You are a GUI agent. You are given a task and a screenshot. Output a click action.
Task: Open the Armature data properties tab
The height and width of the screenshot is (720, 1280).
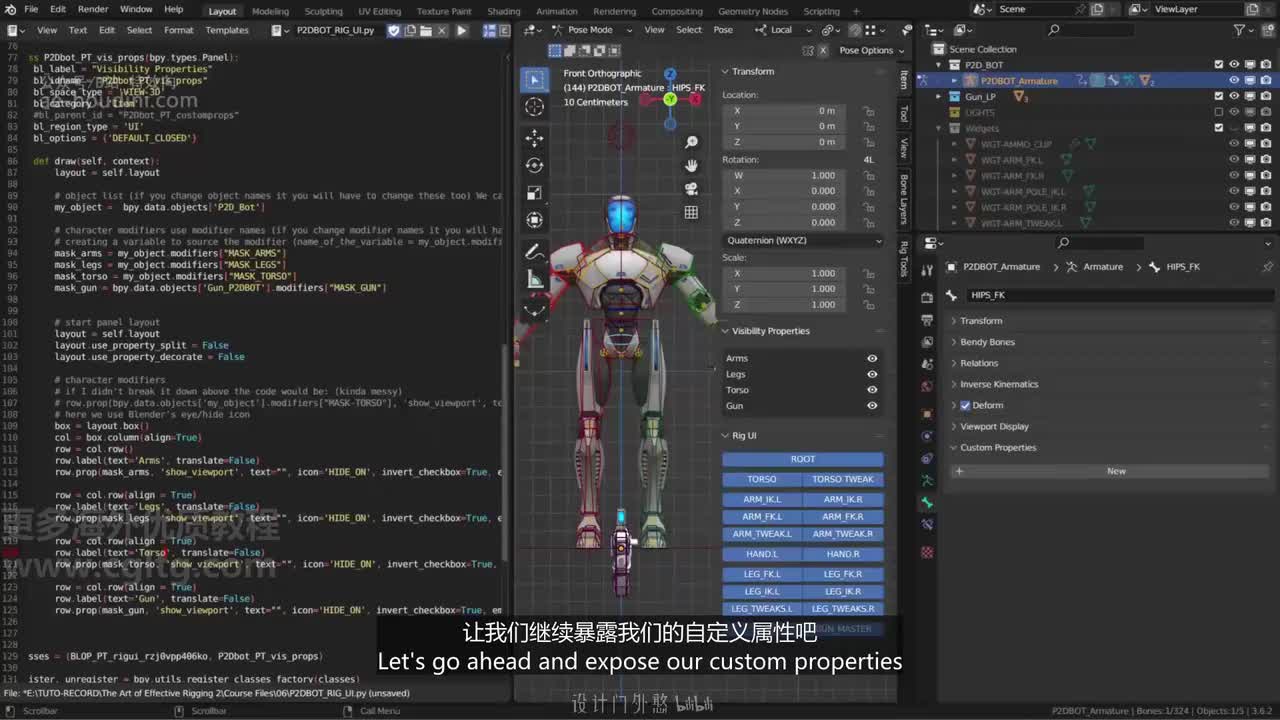[x=927, y=481]
